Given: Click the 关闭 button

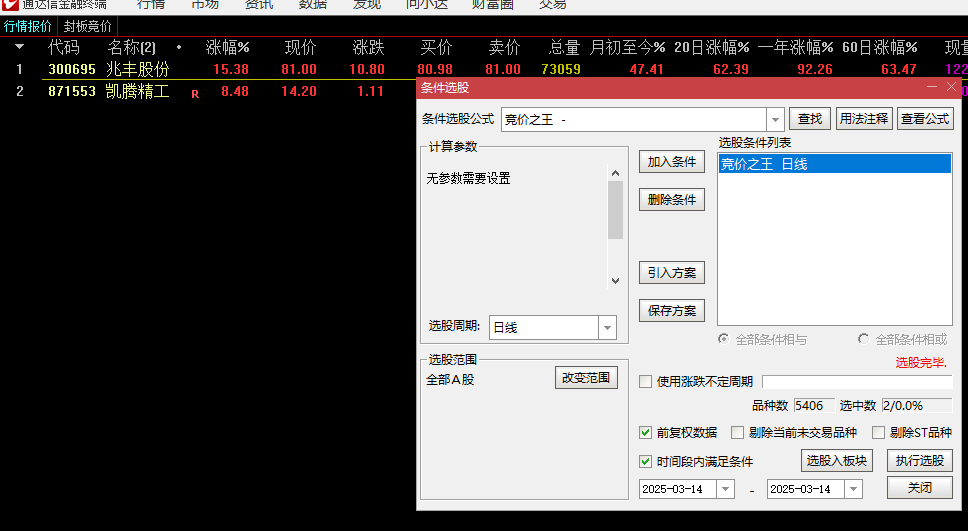Looking at the screenshot, I should coord(920,488).
